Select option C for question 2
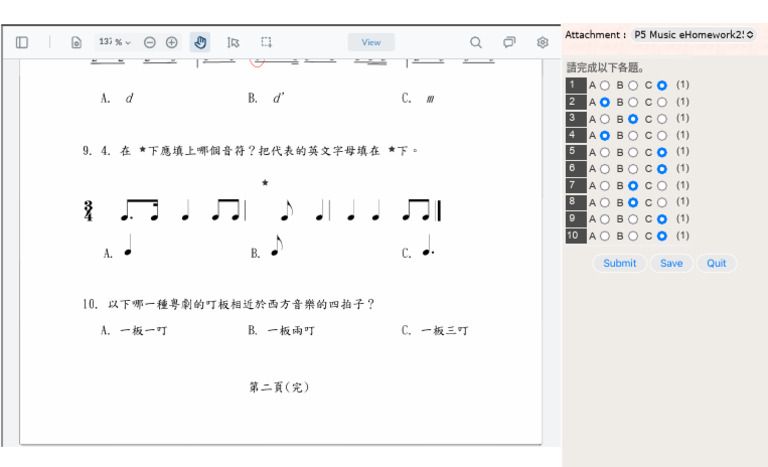 (x=662, y=102)
